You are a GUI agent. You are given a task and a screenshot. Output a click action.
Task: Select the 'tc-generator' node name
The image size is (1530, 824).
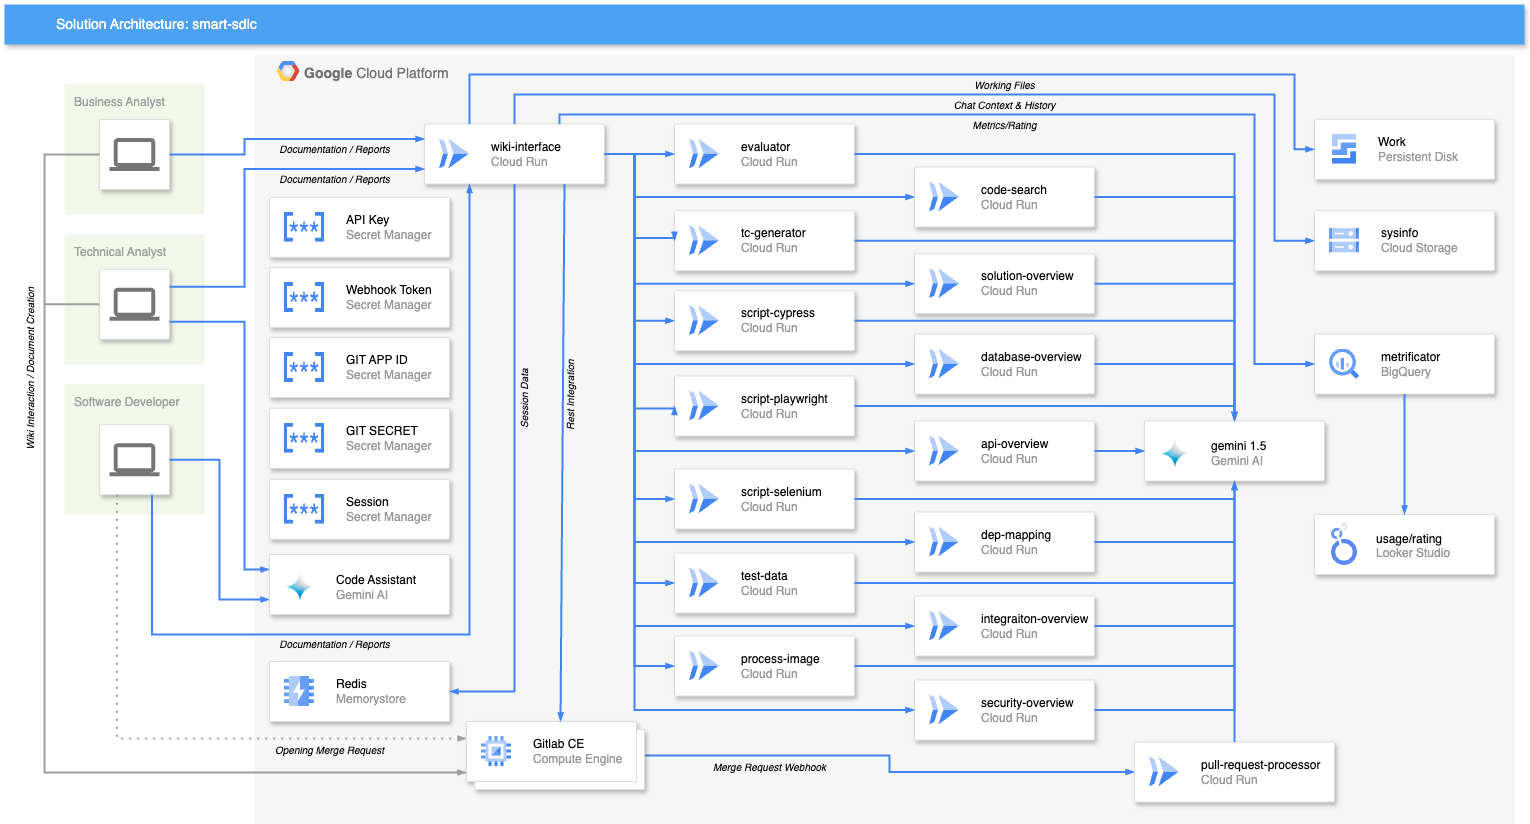pos(773,233)
